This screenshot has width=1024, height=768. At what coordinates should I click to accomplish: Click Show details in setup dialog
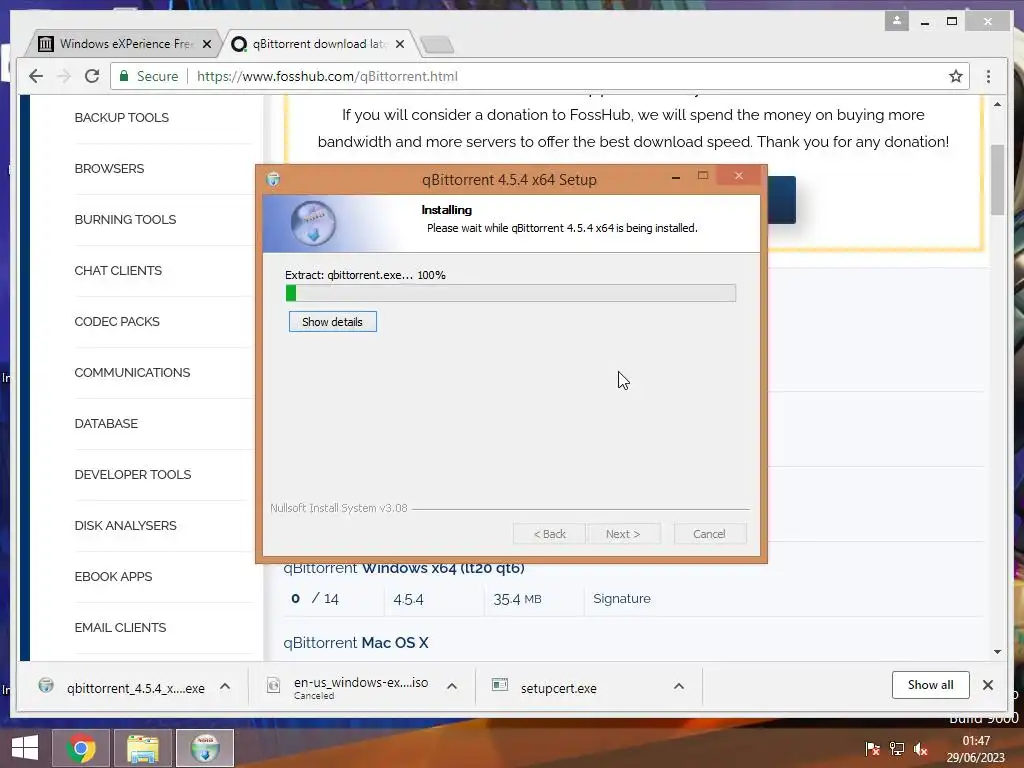(332, 321)
